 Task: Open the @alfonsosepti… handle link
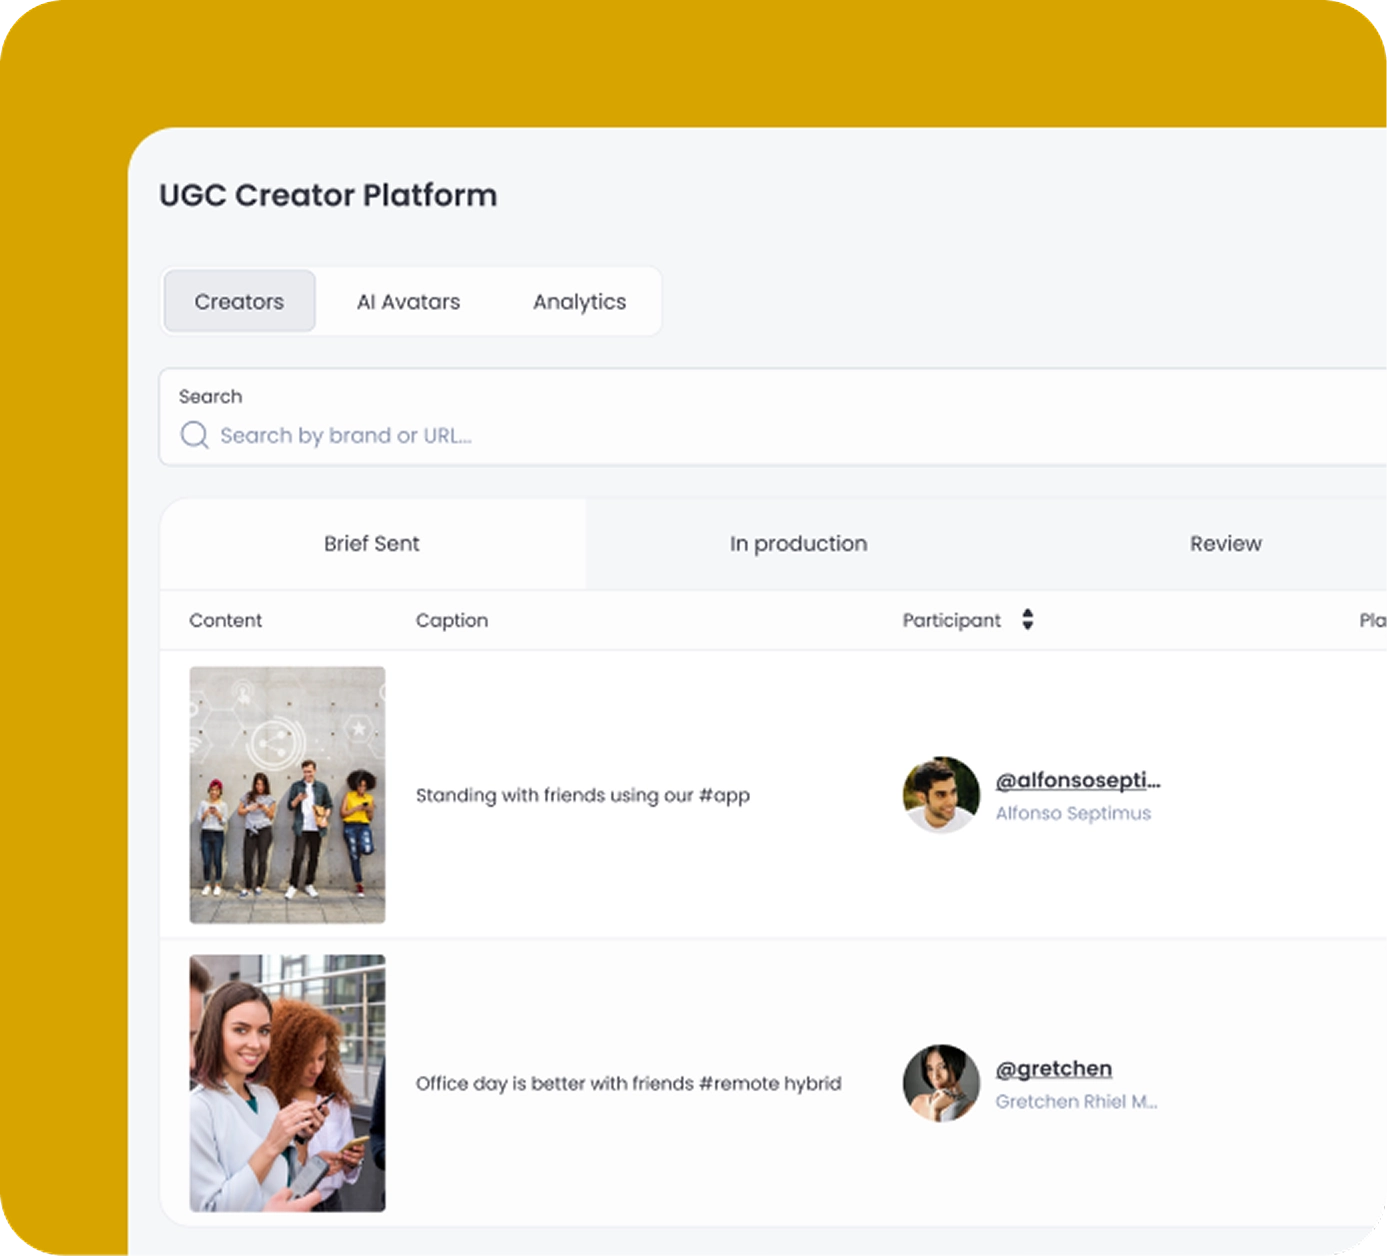coord(1077,780)
